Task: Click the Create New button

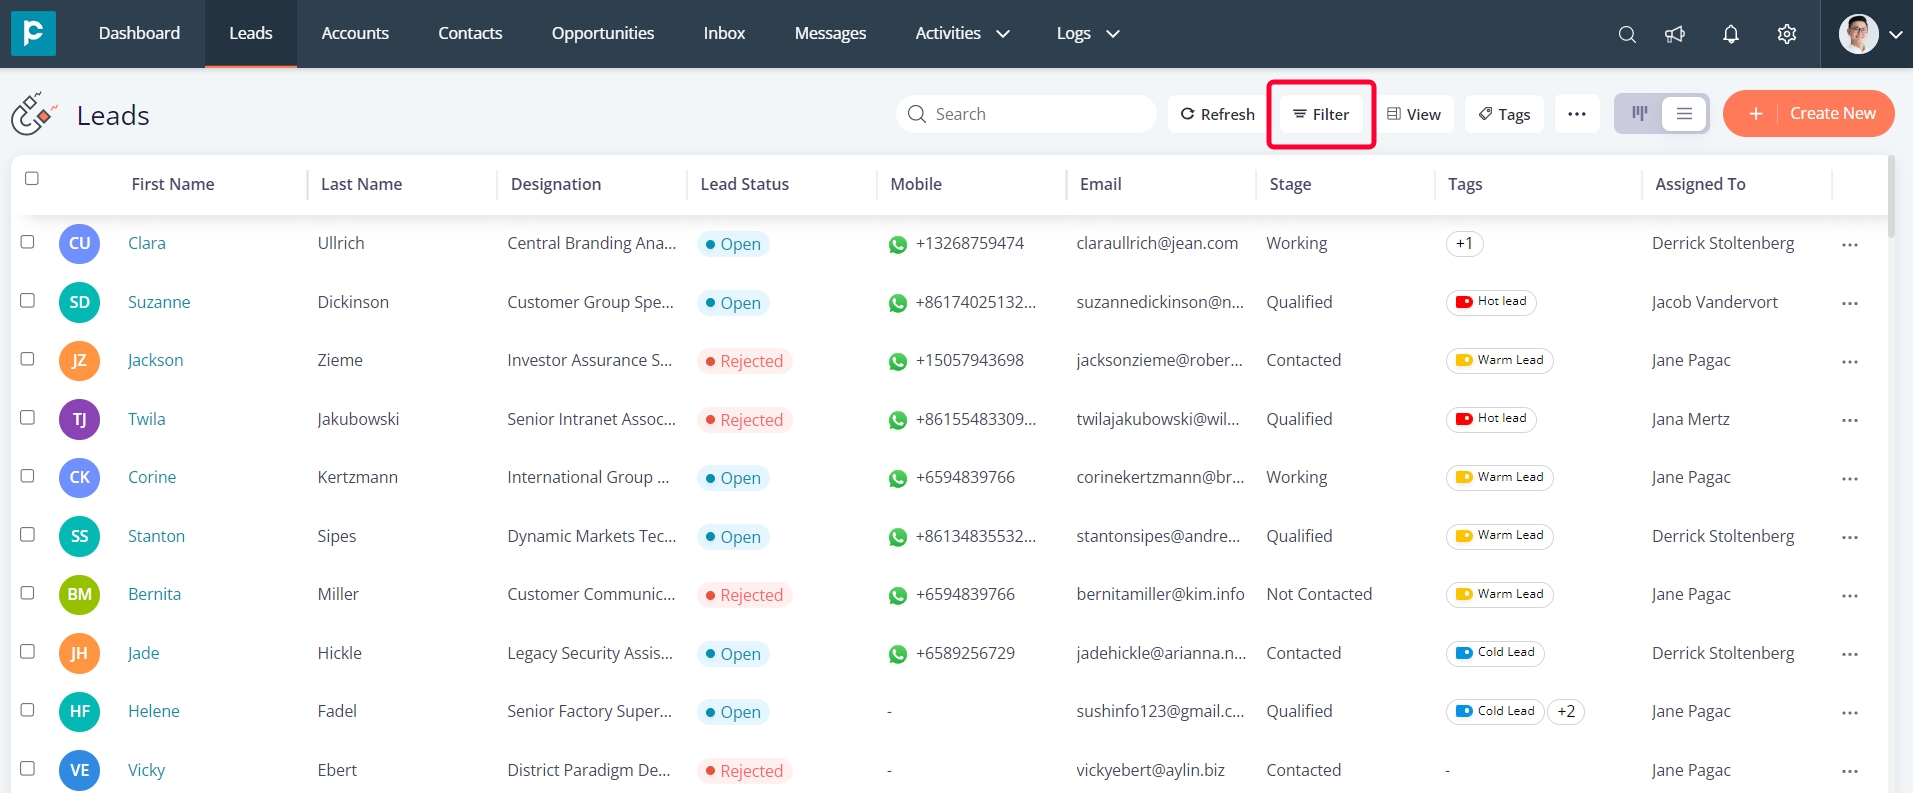Action: pyautogui.click(x=1809, y=114)
